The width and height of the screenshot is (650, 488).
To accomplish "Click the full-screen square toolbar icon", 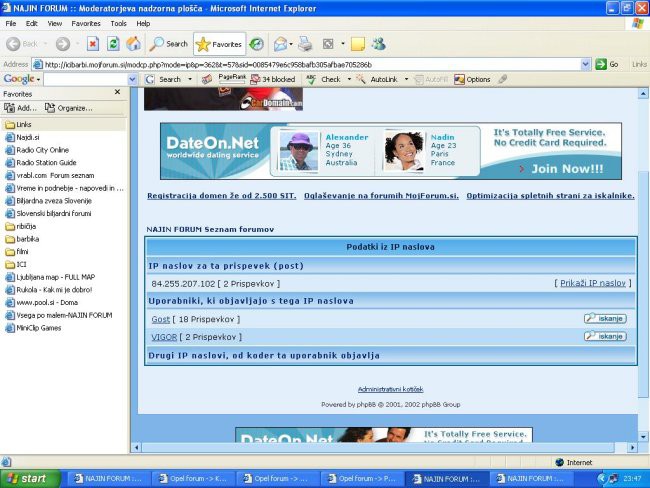I will point(328,44).
